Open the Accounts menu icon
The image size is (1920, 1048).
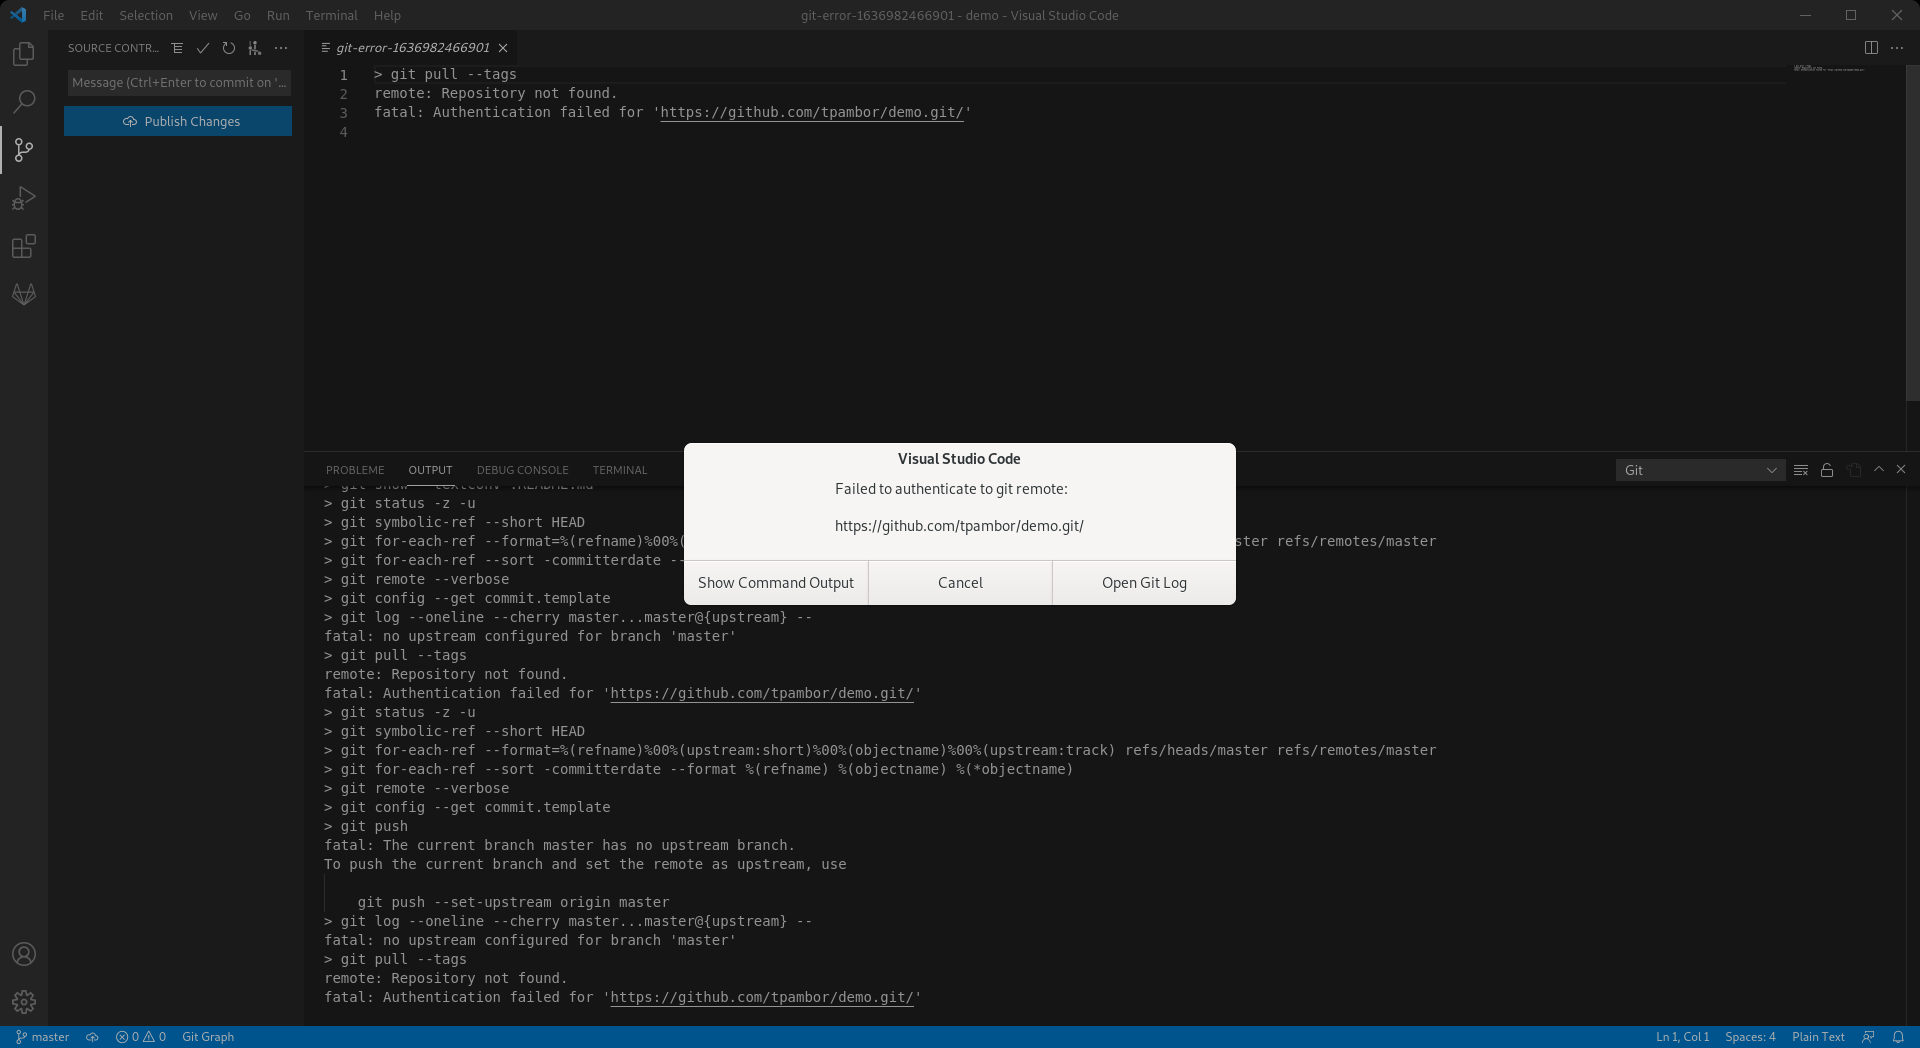pos(24,954)
